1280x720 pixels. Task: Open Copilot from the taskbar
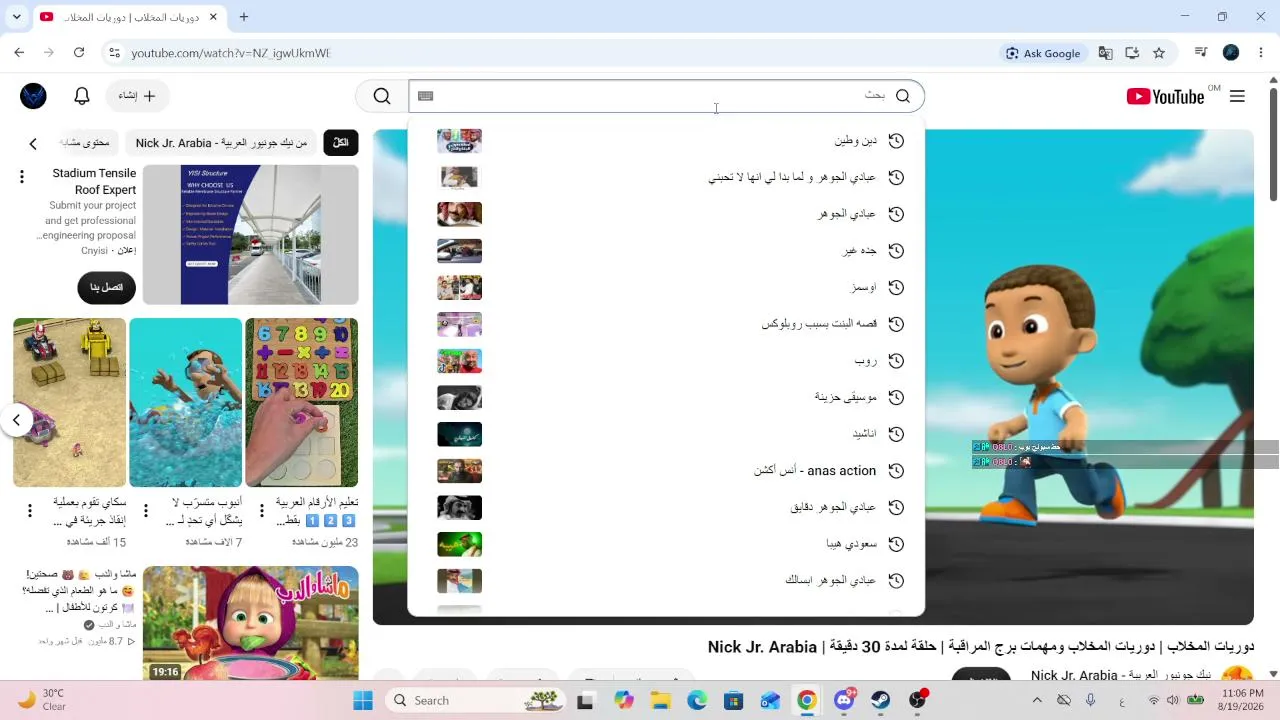(x=624, y=700)
